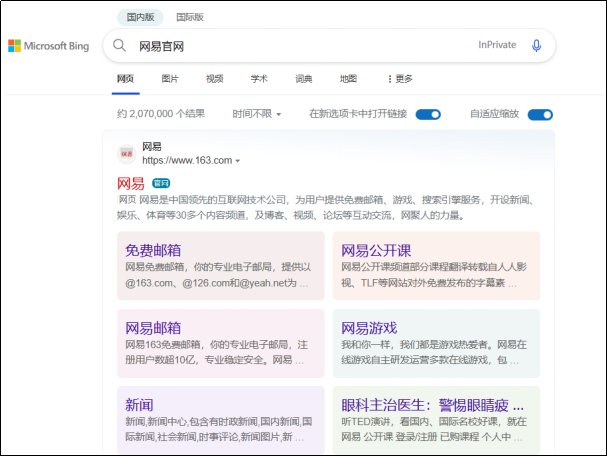607x456 pixels.
Task: Click the description starting 我和你一样，我们都是游戏热爱者
Action: pyautogui.click(x=434, y=352)
